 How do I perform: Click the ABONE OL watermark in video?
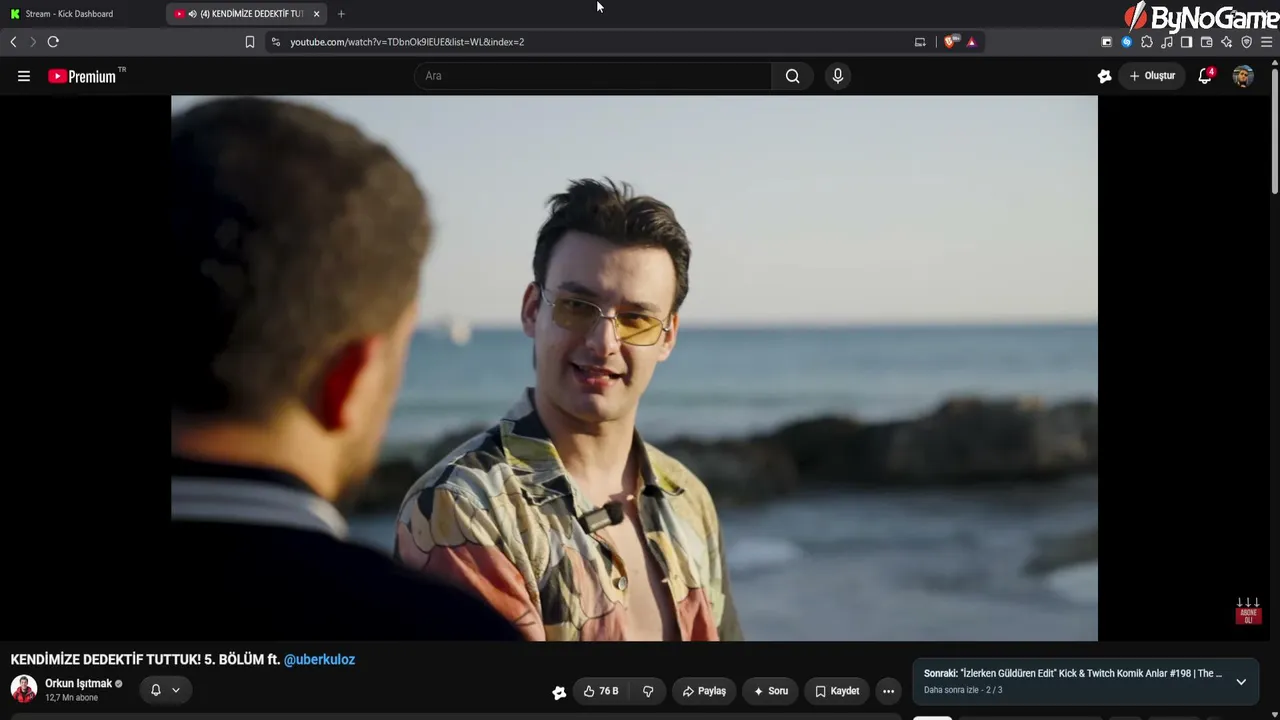click(1248, 611)
